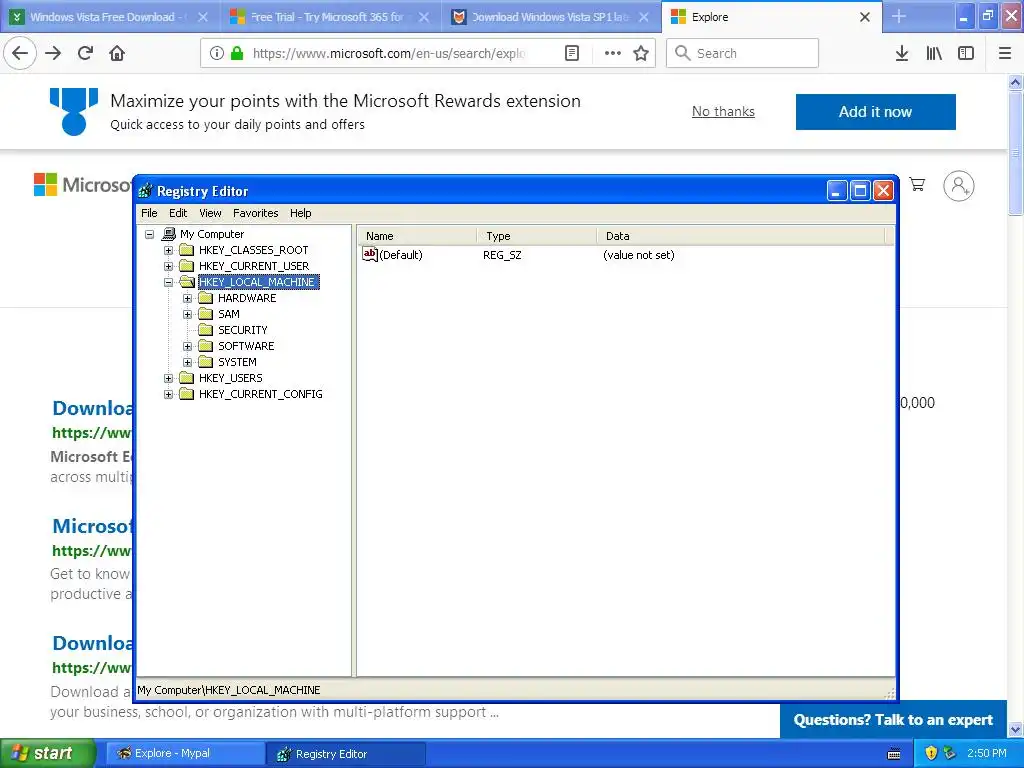Expand the HARDWARE subkey

(187, 298)
